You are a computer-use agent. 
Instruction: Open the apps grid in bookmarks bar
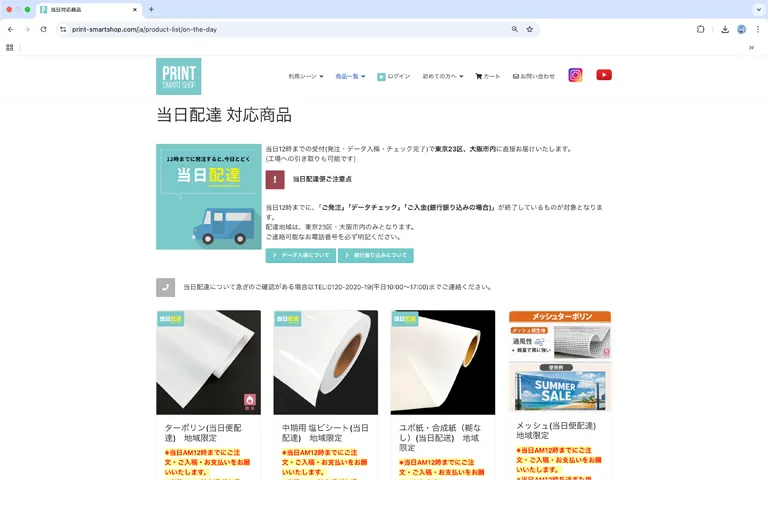click(x=9, y=48)
